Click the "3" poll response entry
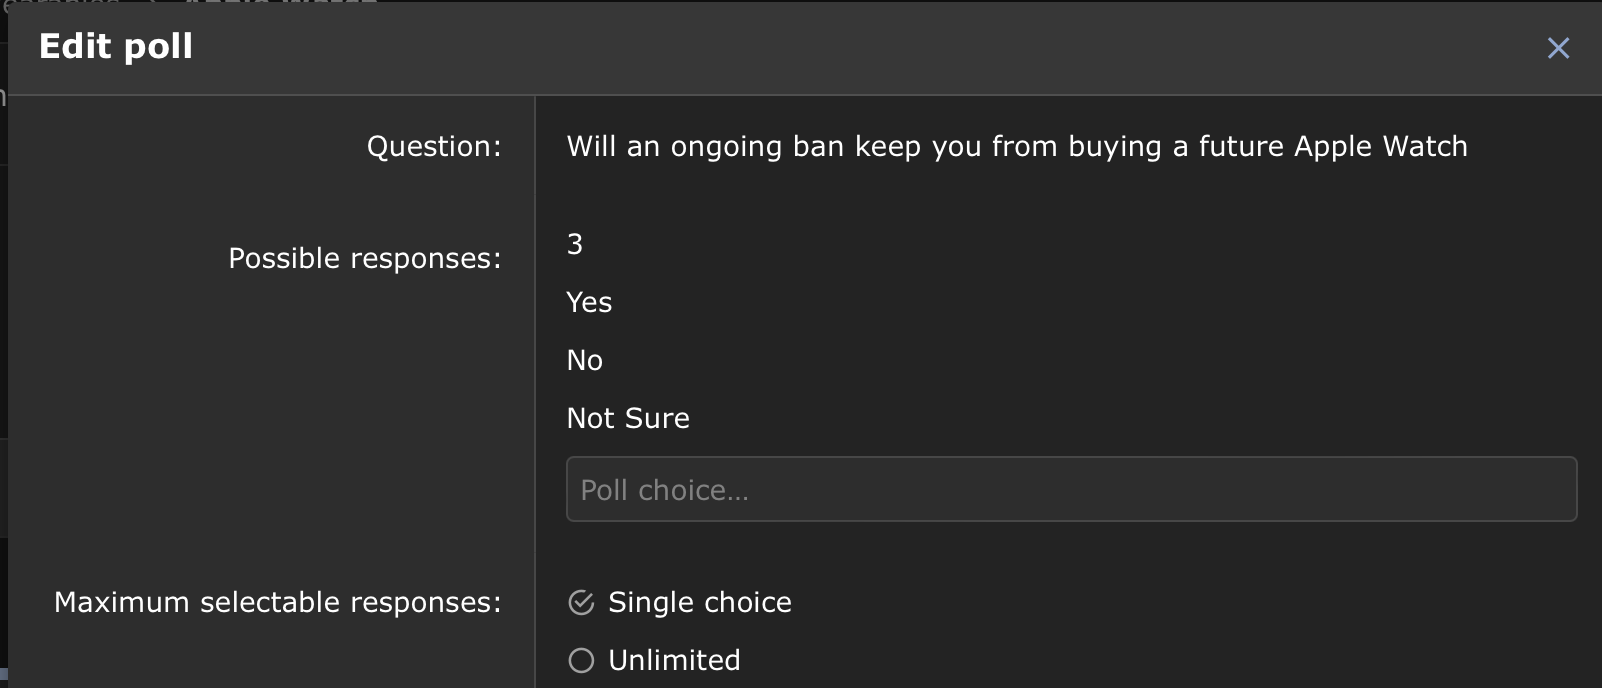1602x688 pixels. (x=575, y=244)
